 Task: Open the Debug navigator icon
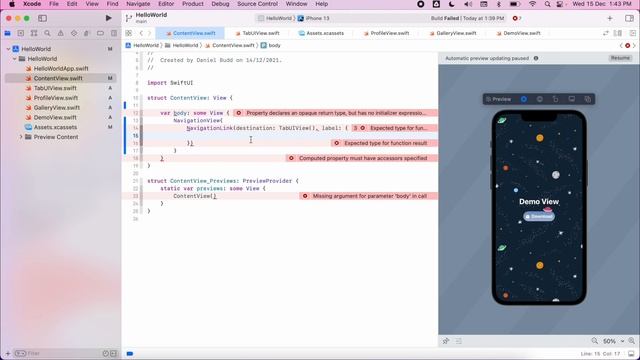pos(87,33)
